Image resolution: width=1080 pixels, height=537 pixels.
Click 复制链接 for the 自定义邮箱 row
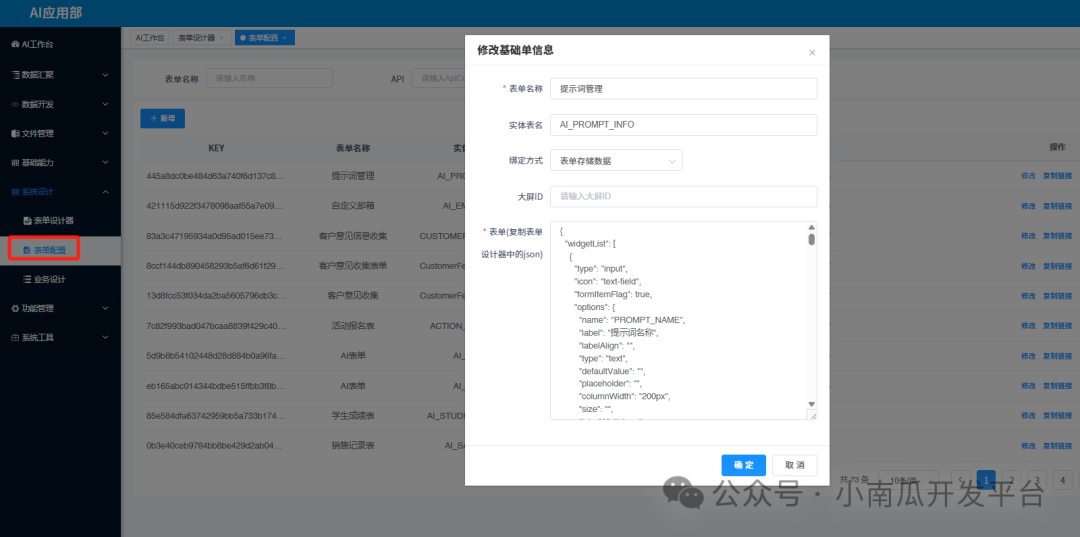[1057, 206]
